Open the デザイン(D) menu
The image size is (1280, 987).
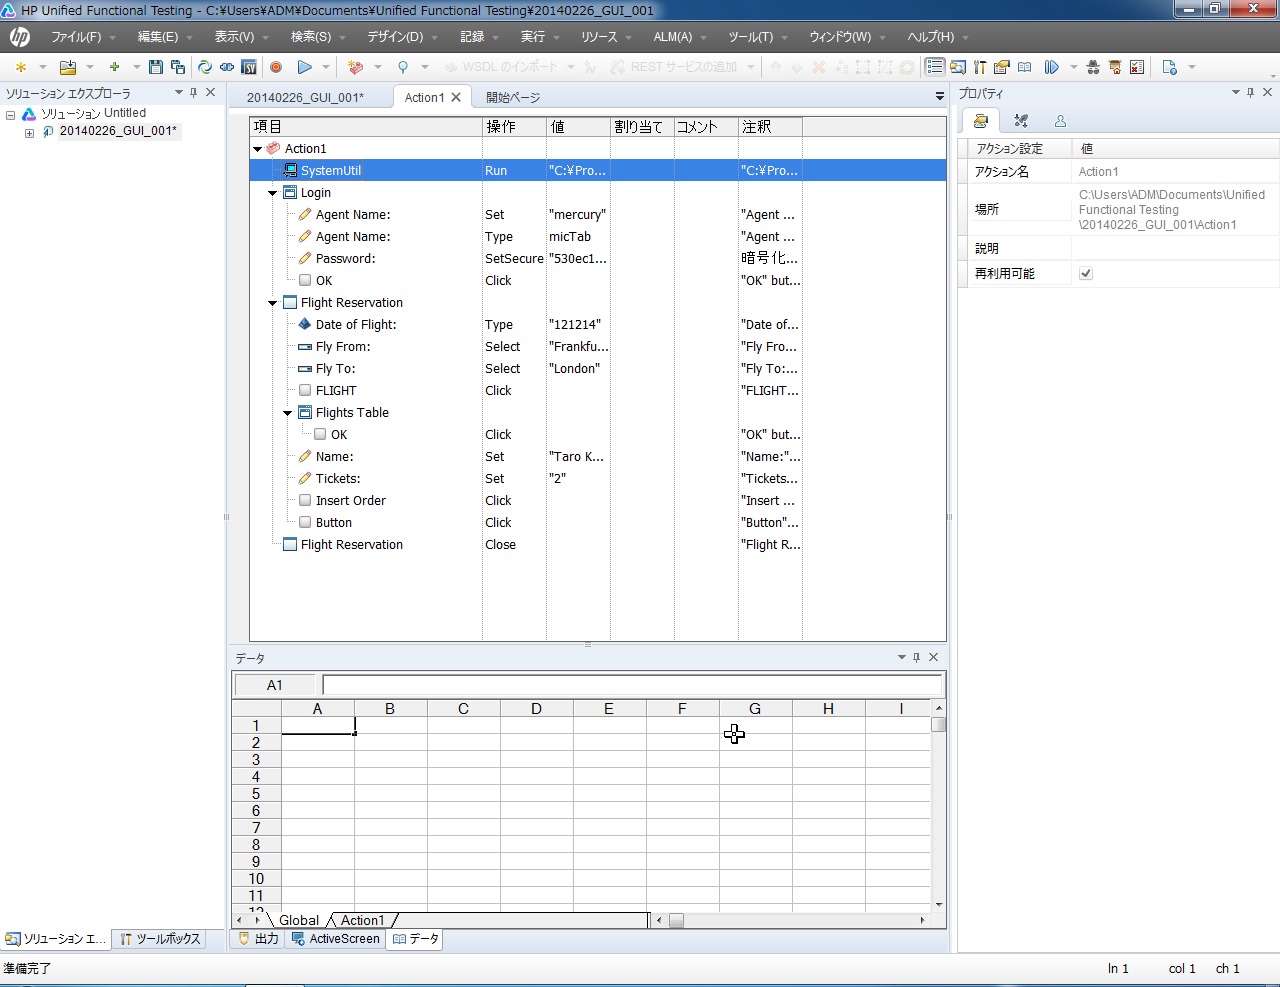tap(395, 37)
